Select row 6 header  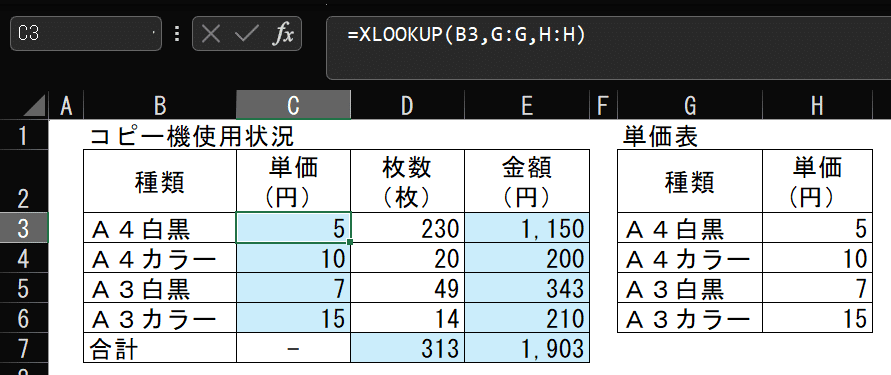24,318
